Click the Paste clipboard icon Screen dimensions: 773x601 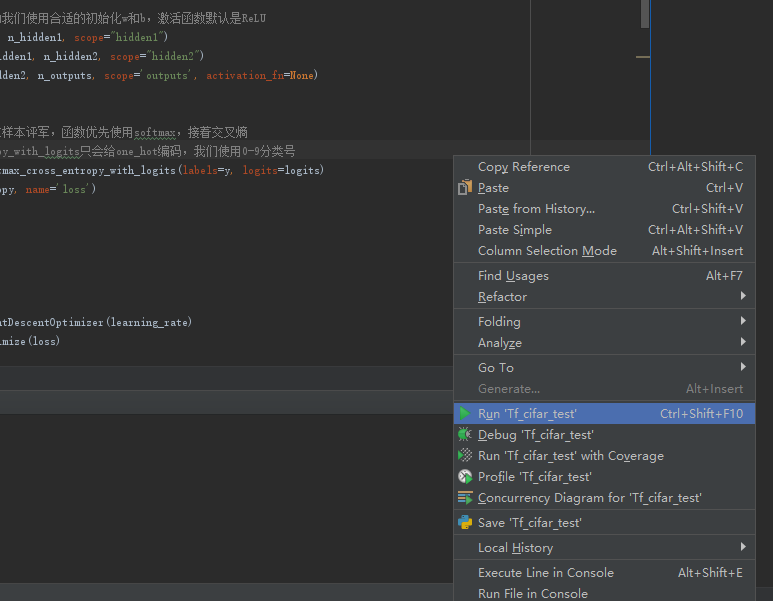coord(465,188)
